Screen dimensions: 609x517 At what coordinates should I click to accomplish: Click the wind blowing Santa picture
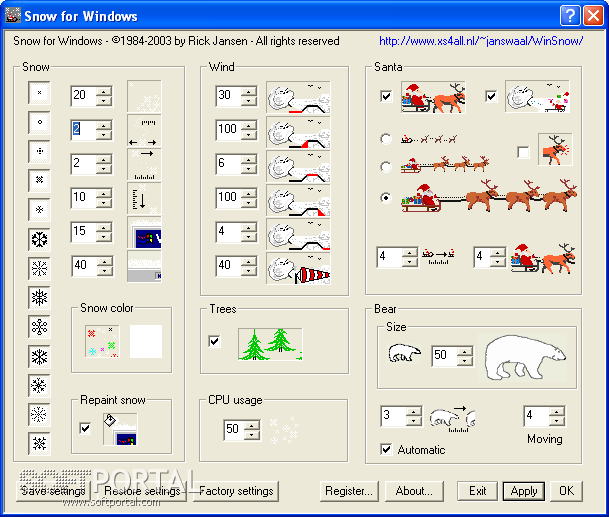tap(537, 96)
